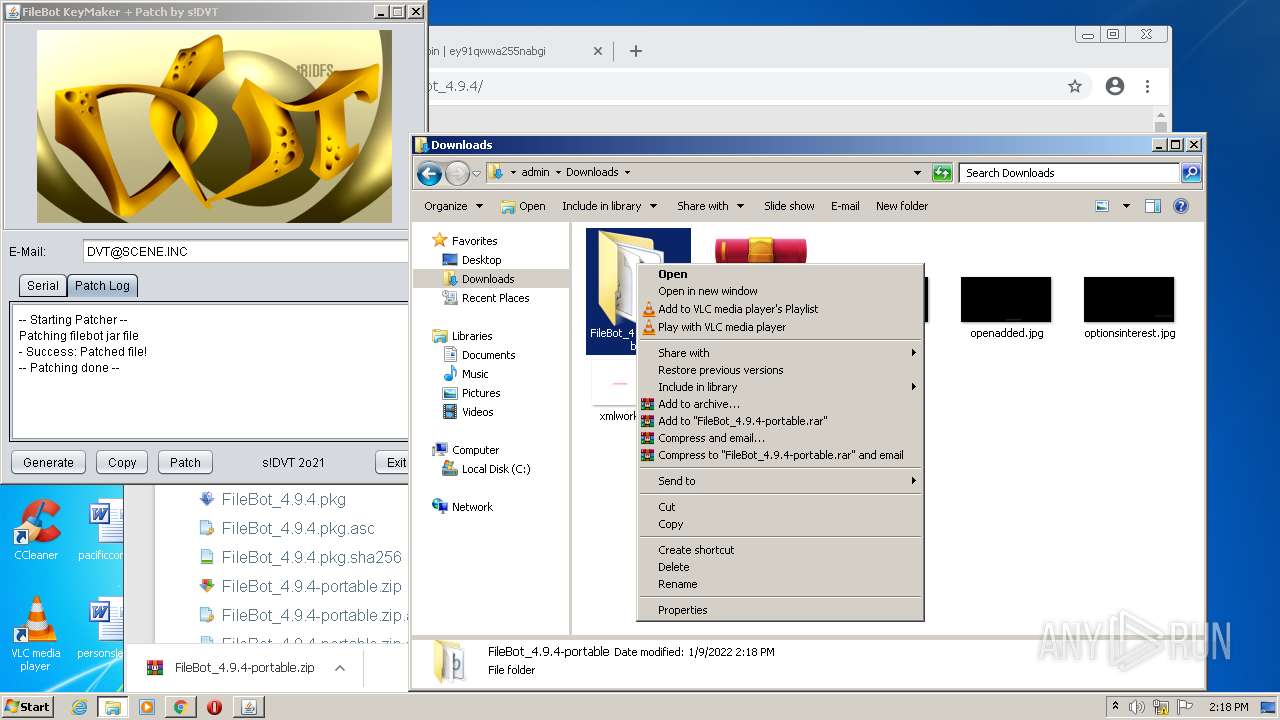1280x720 pixels.
Task: Toggle the preview pane icon
Action: pos(1153,206)
